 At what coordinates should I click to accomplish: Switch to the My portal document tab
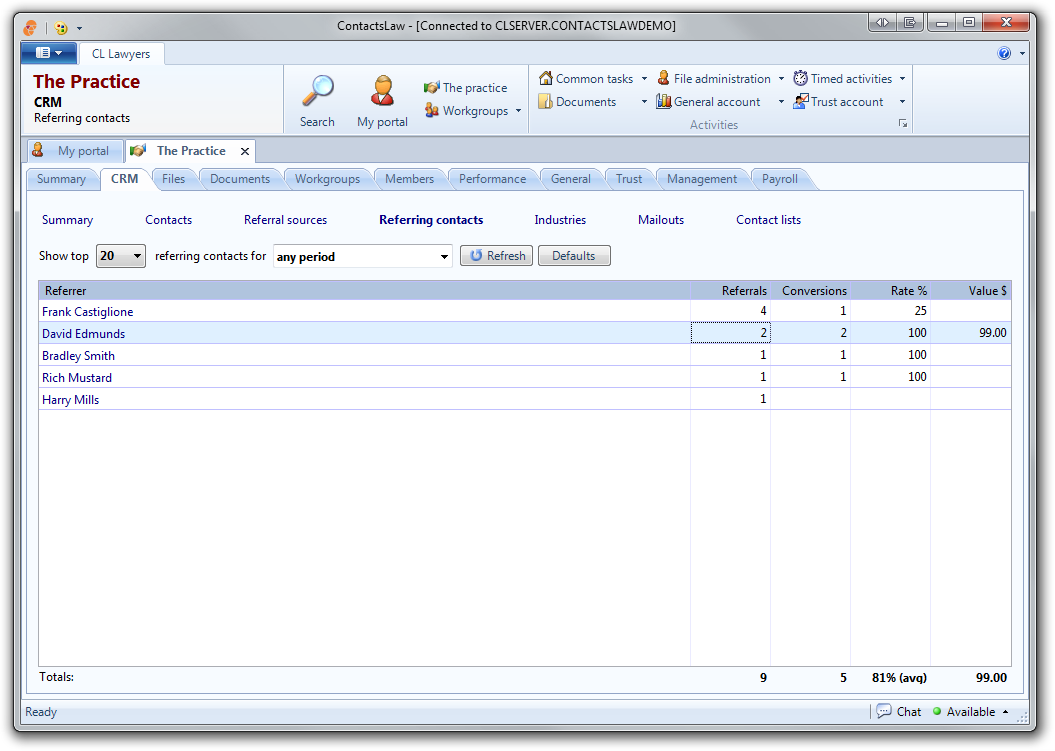(x=75, y=151)
